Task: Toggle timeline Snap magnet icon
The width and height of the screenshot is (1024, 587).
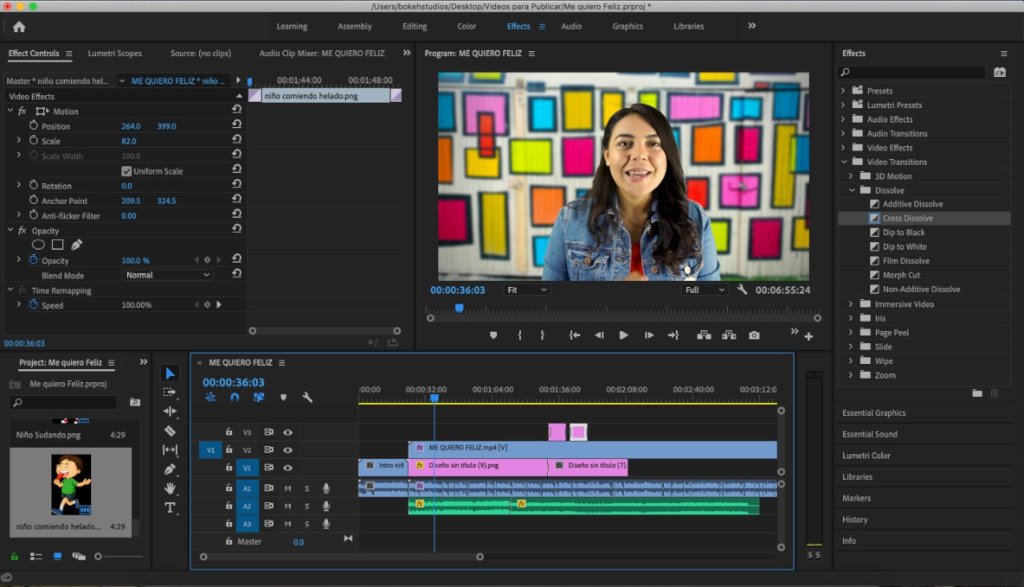Action: tap(234, 397)
